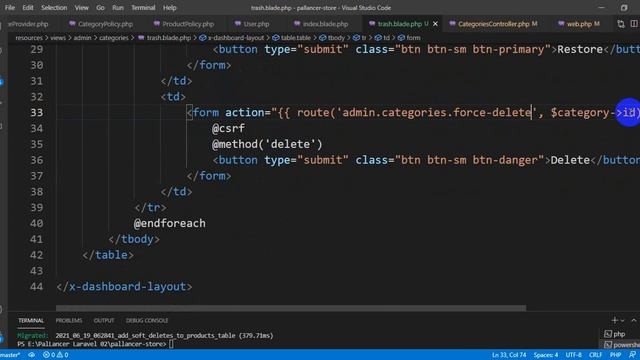Screen dimensions: 640x360
Task: Click line number 36 in the gutter
Action: pos(36,160)
